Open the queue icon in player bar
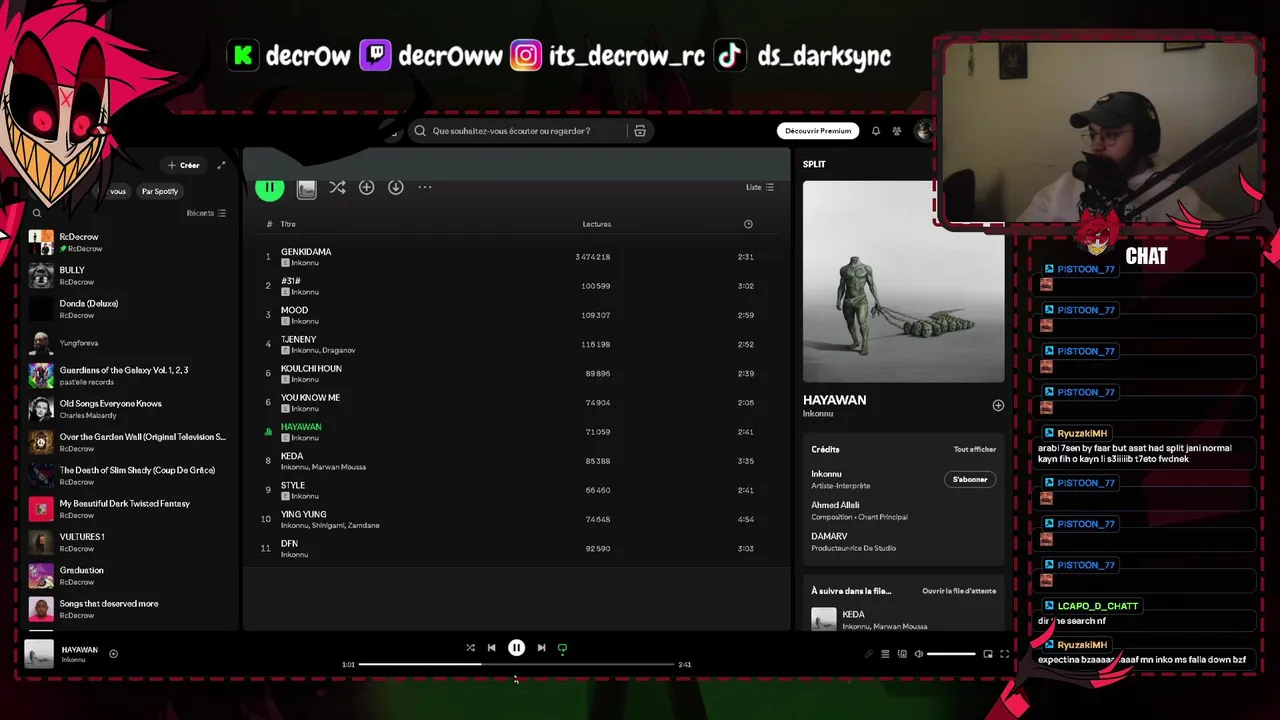1280x720 pixels. [885, 654]
